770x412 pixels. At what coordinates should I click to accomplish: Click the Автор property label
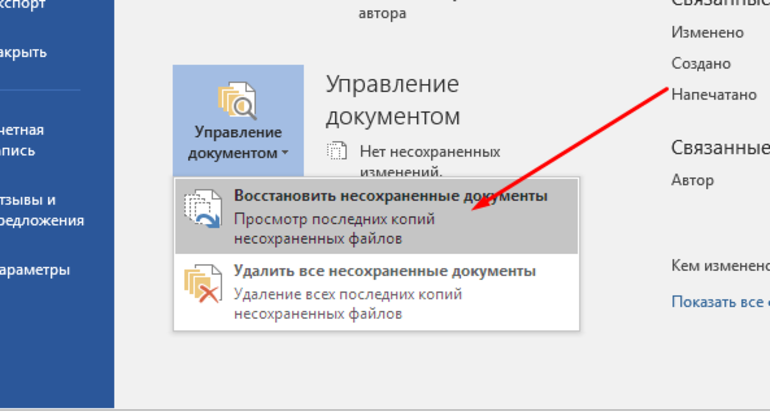(x=692, y=180)
